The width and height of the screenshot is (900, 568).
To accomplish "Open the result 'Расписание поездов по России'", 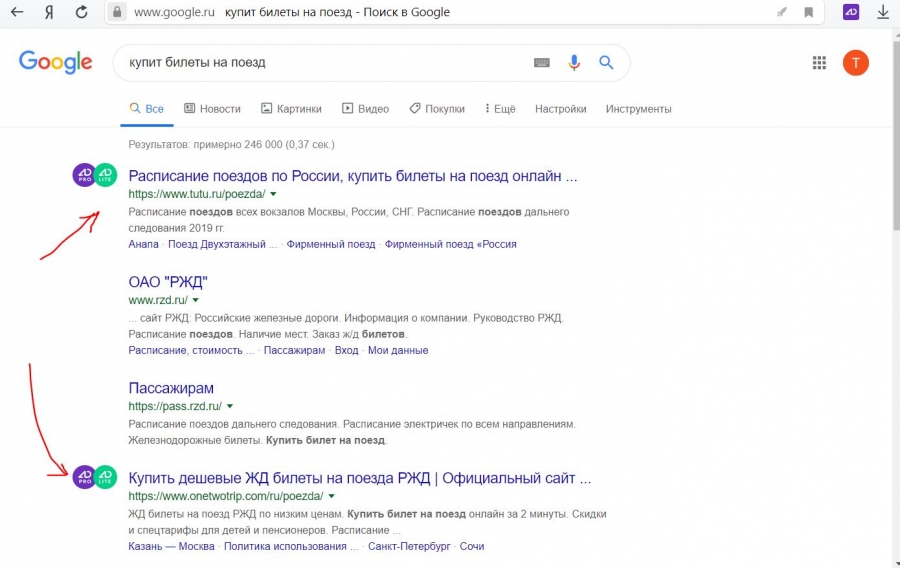I will click(352, 176).
